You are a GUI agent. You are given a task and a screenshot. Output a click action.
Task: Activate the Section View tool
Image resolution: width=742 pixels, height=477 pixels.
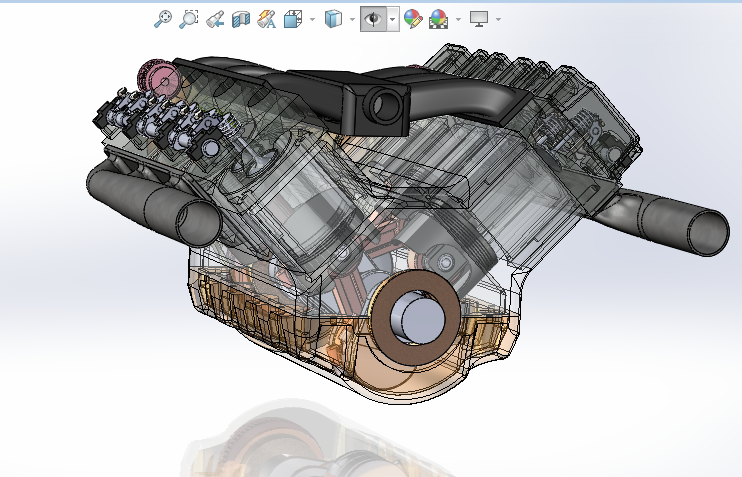coord(241,19)
